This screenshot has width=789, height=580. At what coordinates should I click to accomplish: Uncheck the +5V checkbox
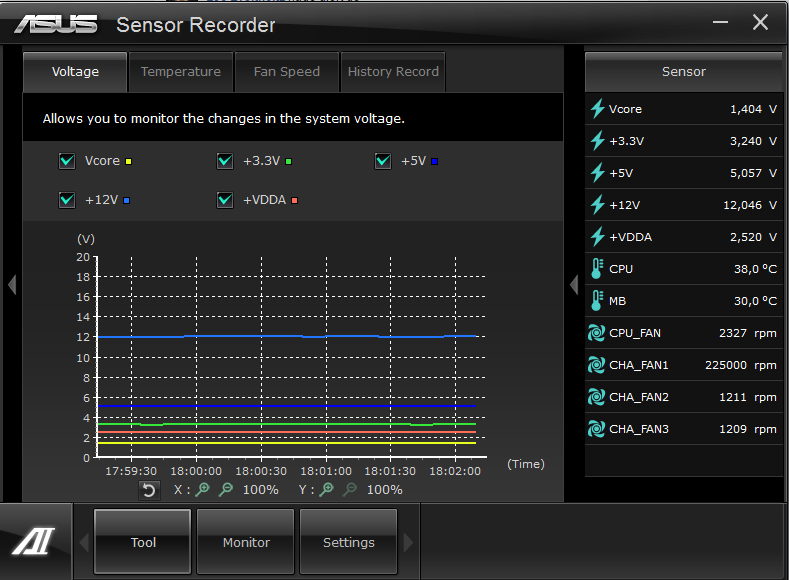383,161
